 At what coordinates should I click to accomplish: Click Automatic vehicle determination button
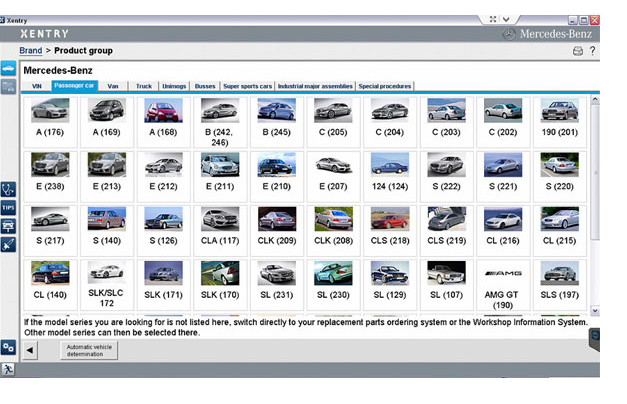(x=89, y=350)
